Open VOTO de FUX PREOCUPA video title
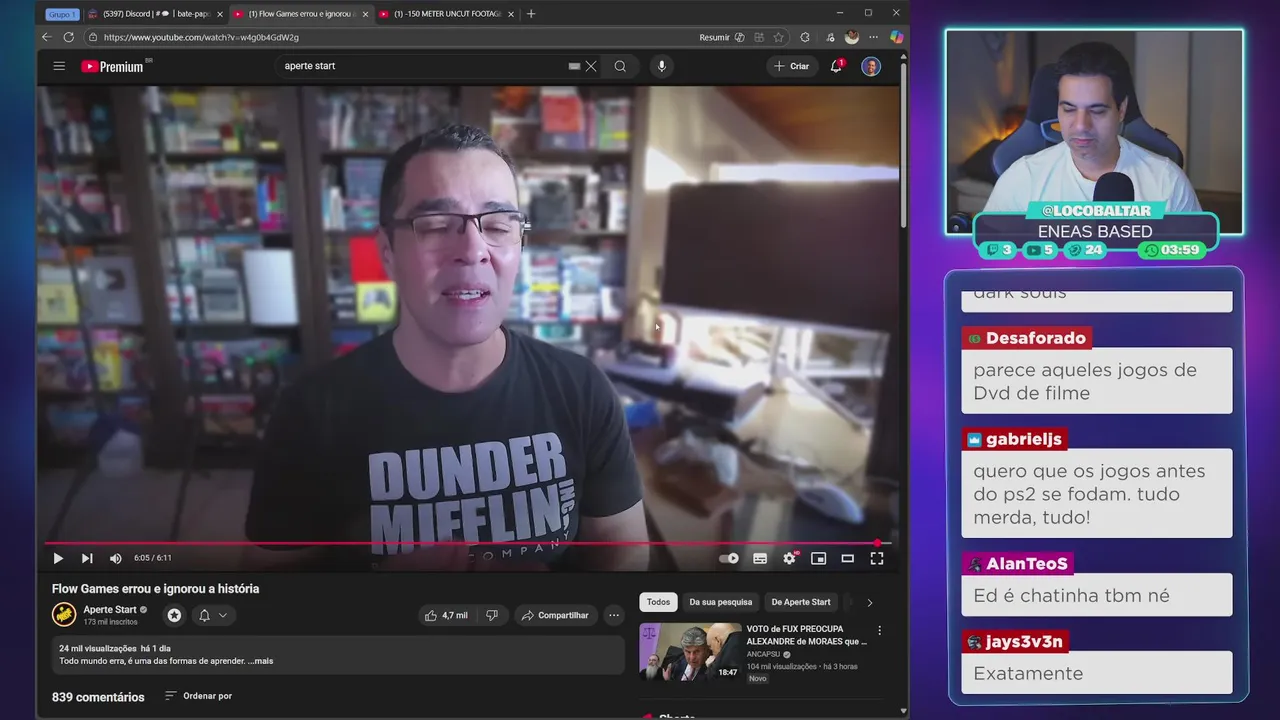Viewport: 1280px width, 720px height. 807,635
